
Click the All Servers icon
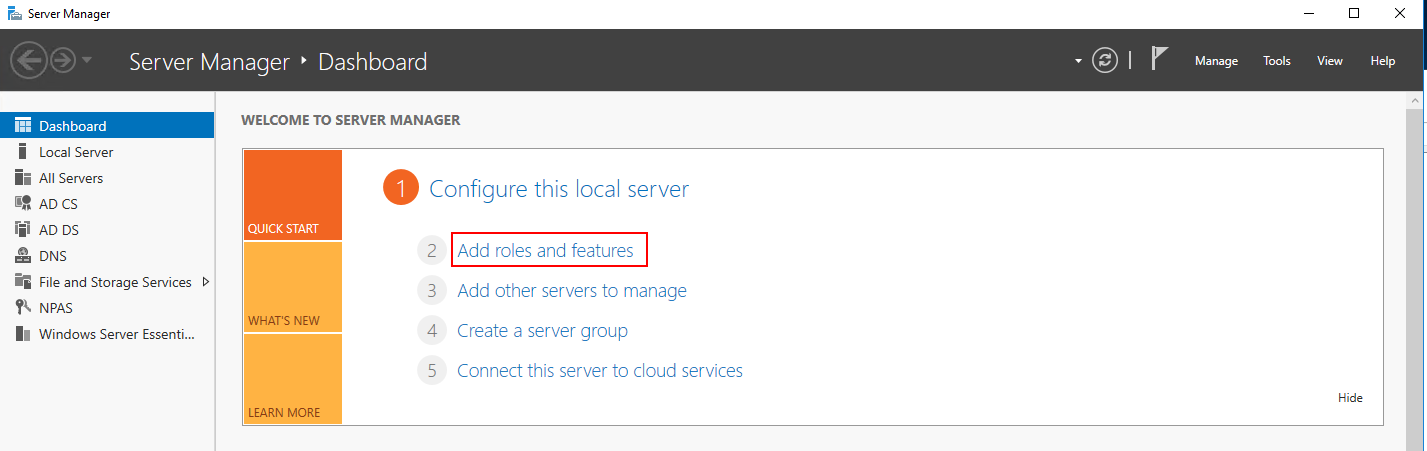[x=23, y=178]
